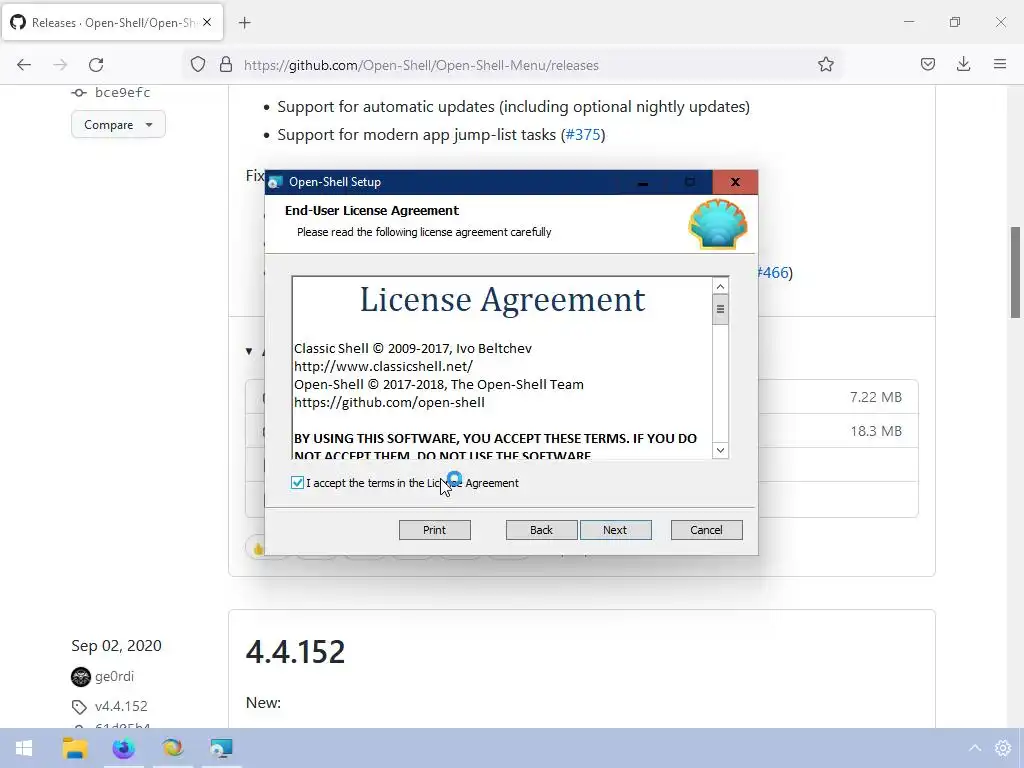Open the 4.4.152 release heading
The height and width of the screenshot is (768, 1024).
click(295, 652)
